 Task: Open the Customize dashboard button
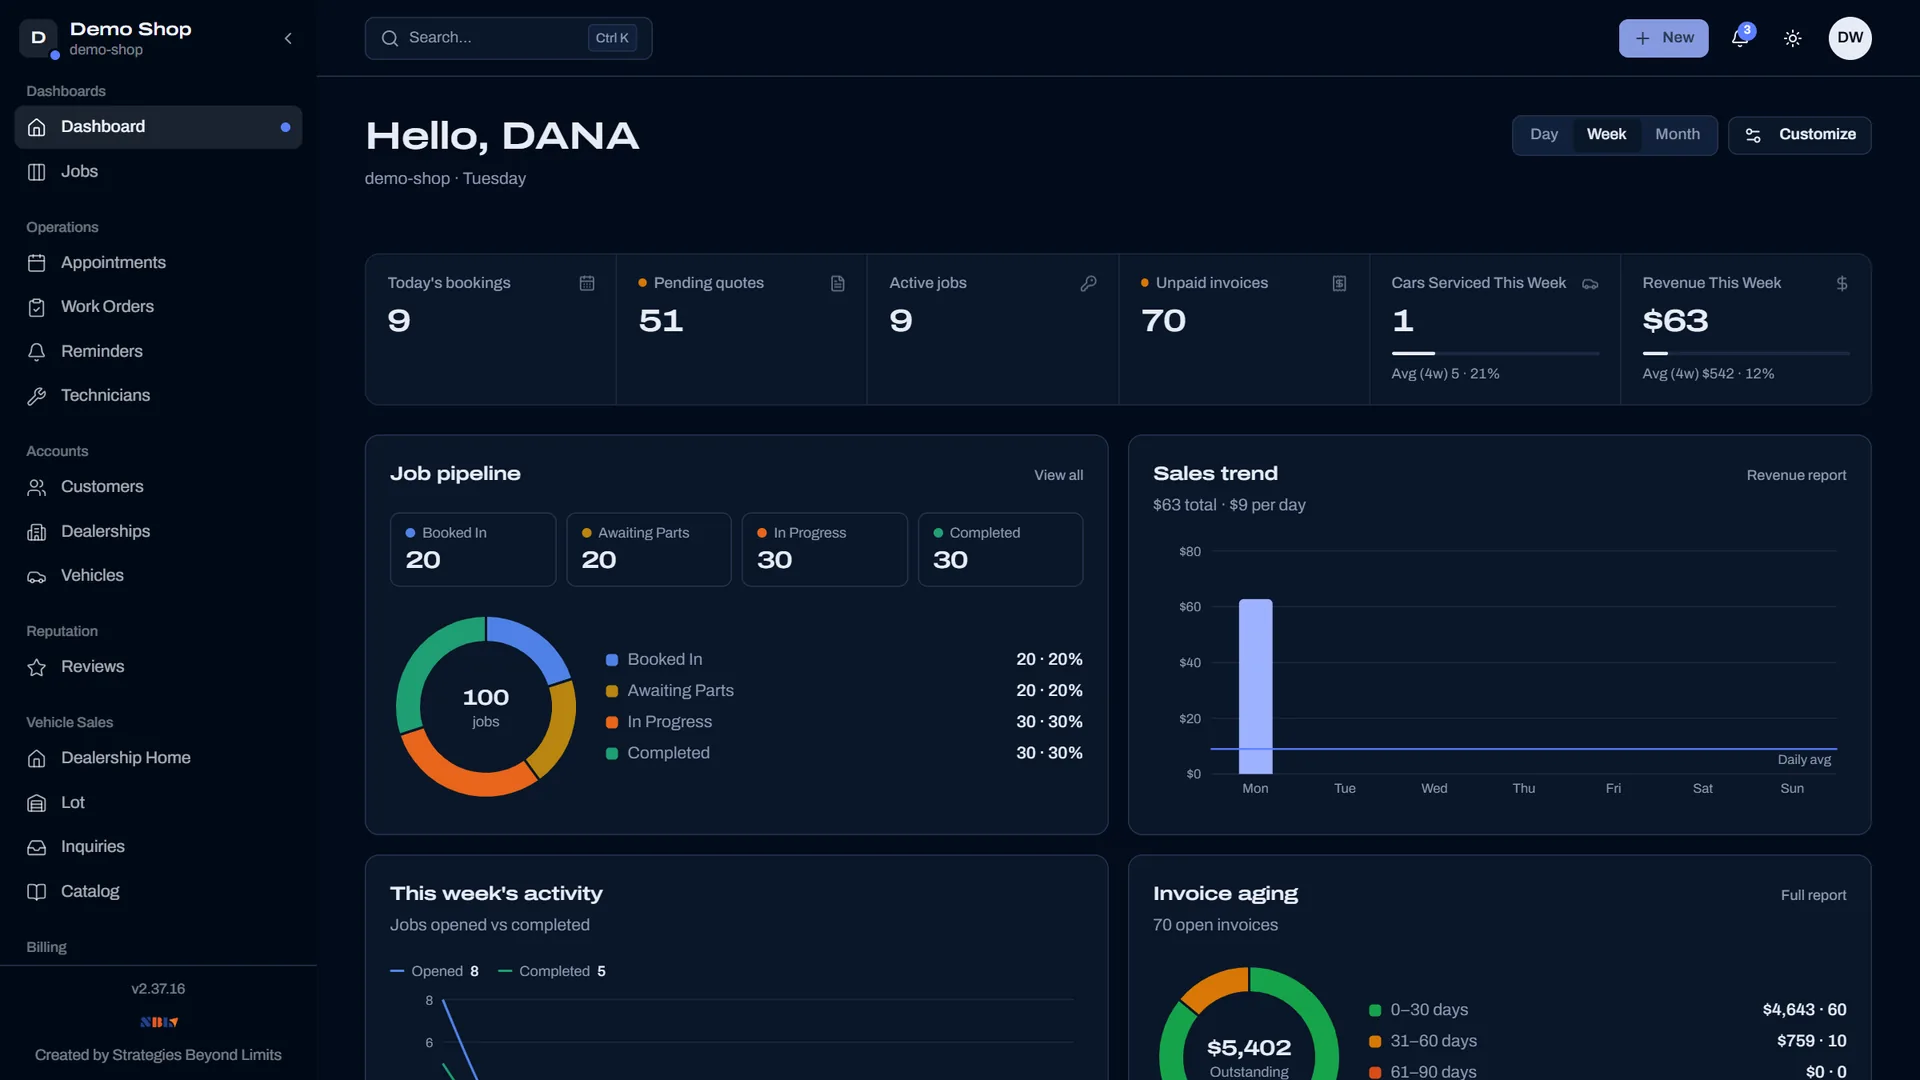pyautogui.click(x=1799, y=135)
